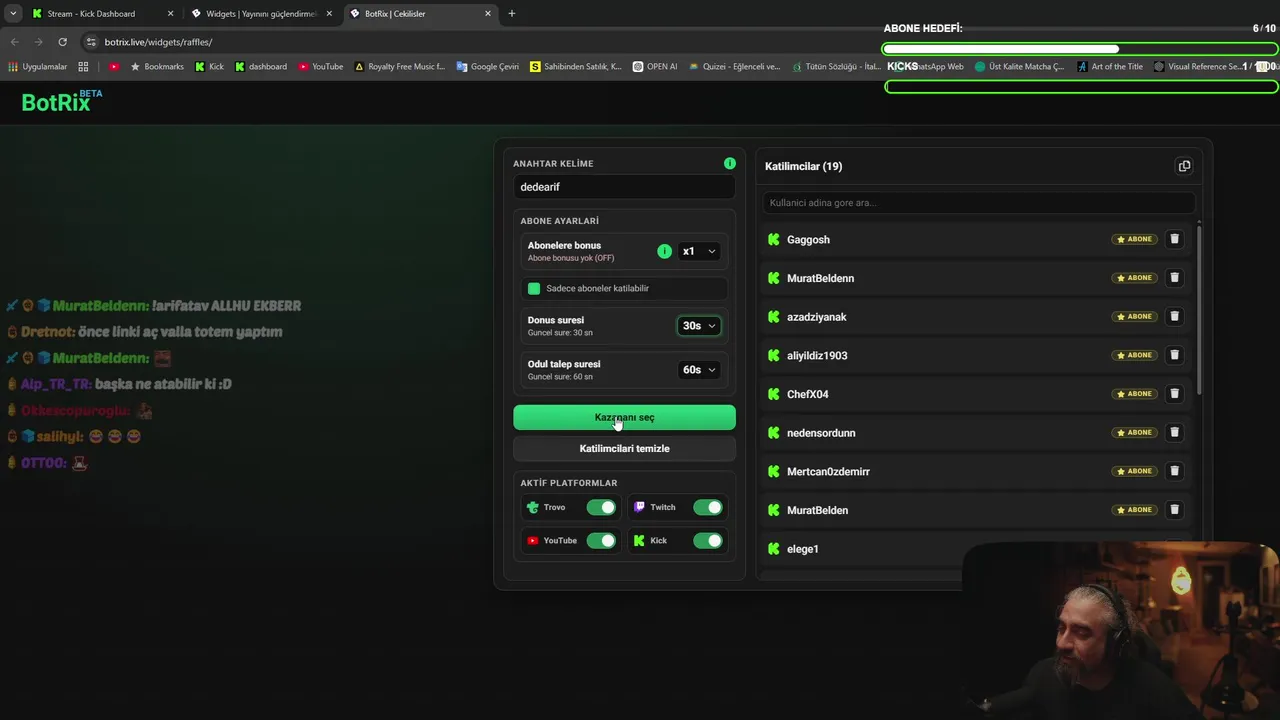Open the Art of the Title bookmark
Viewport: 1280px width, 720px height.
tap(1110, 67)
